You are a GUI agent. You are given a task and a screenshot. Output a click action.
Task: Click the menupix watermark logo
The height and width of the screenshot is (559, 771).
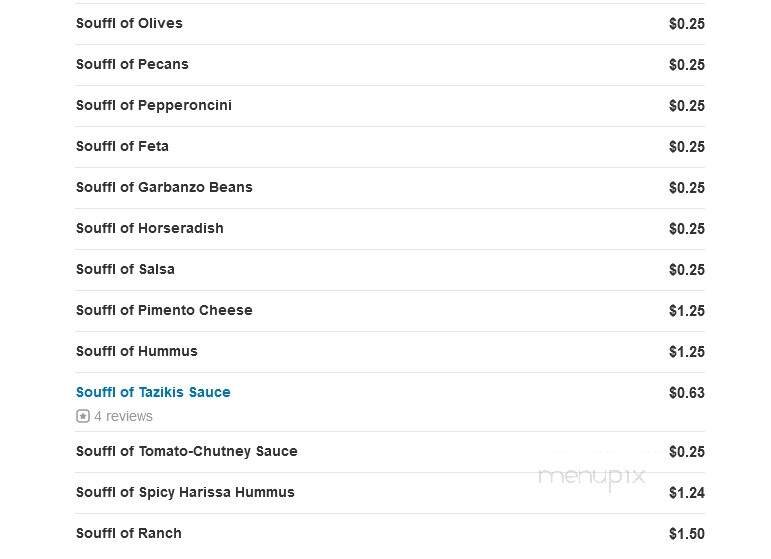tap(593, 476)
